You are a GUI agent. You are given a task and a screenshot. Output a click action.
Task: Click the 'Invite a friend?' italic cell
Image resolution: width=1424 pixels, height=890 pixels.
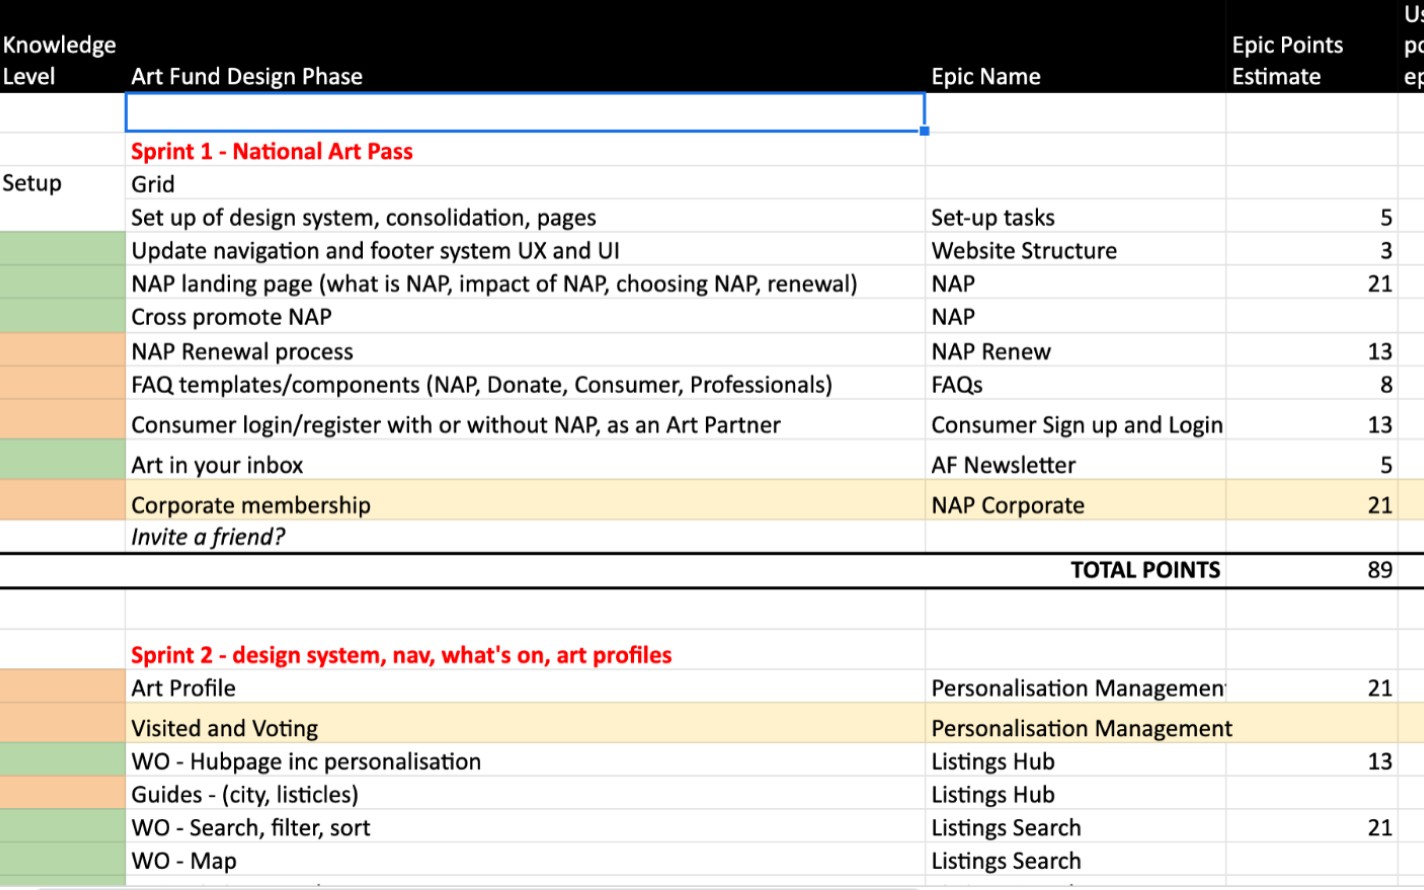[x=525, y=536]
